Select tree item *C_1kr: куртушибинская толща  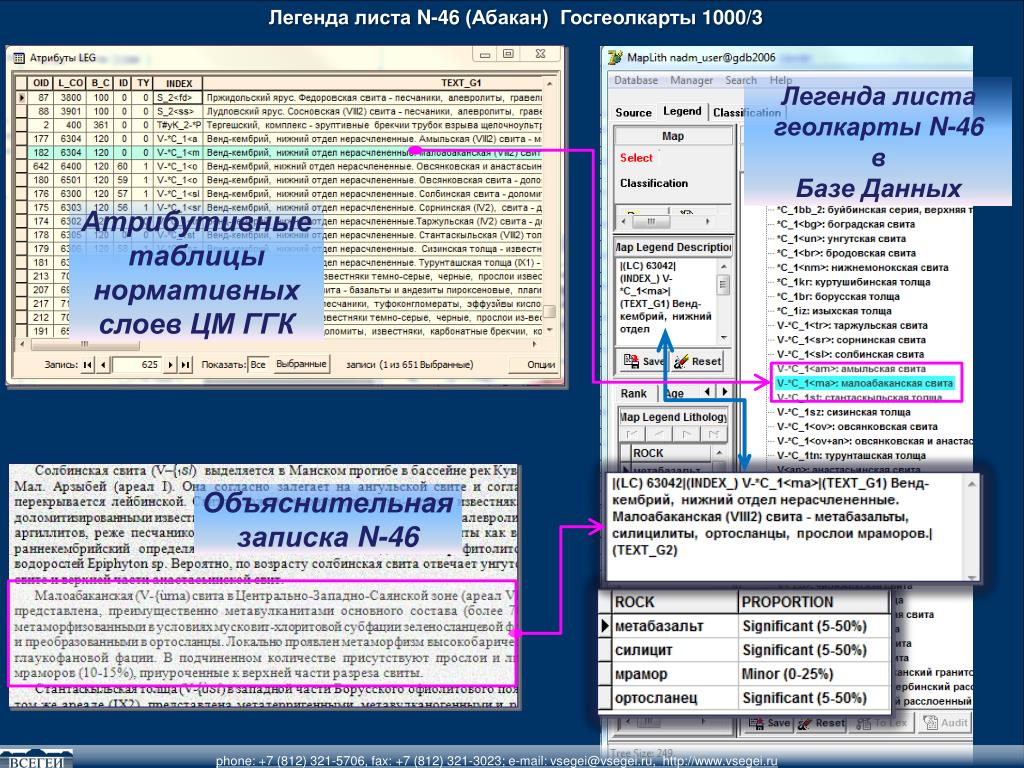(x=853, y=282)
